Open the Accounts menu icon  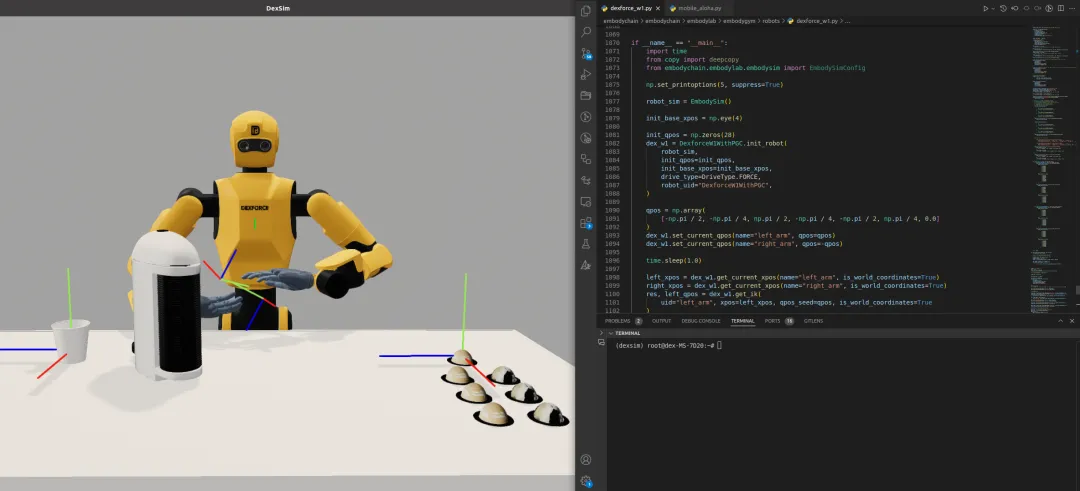pyautogui.click(x=586, y=459)
